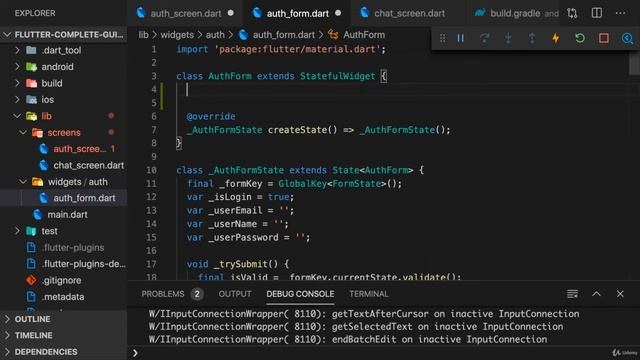640x360 pixels.
Task: Click the @override annotation
Action: (211, 116)
